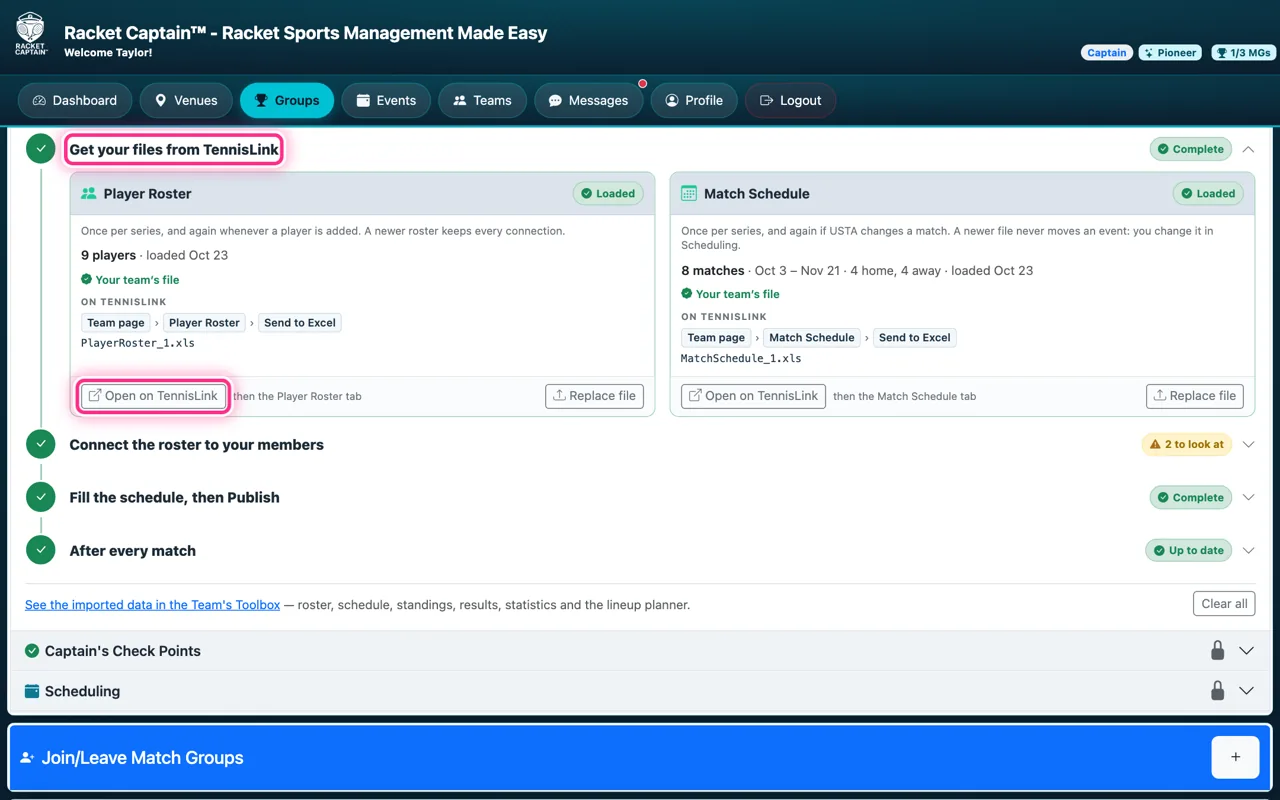1280x800 pixels.
Task: Click the Pioneer badge in the header
Action: 1170,53
